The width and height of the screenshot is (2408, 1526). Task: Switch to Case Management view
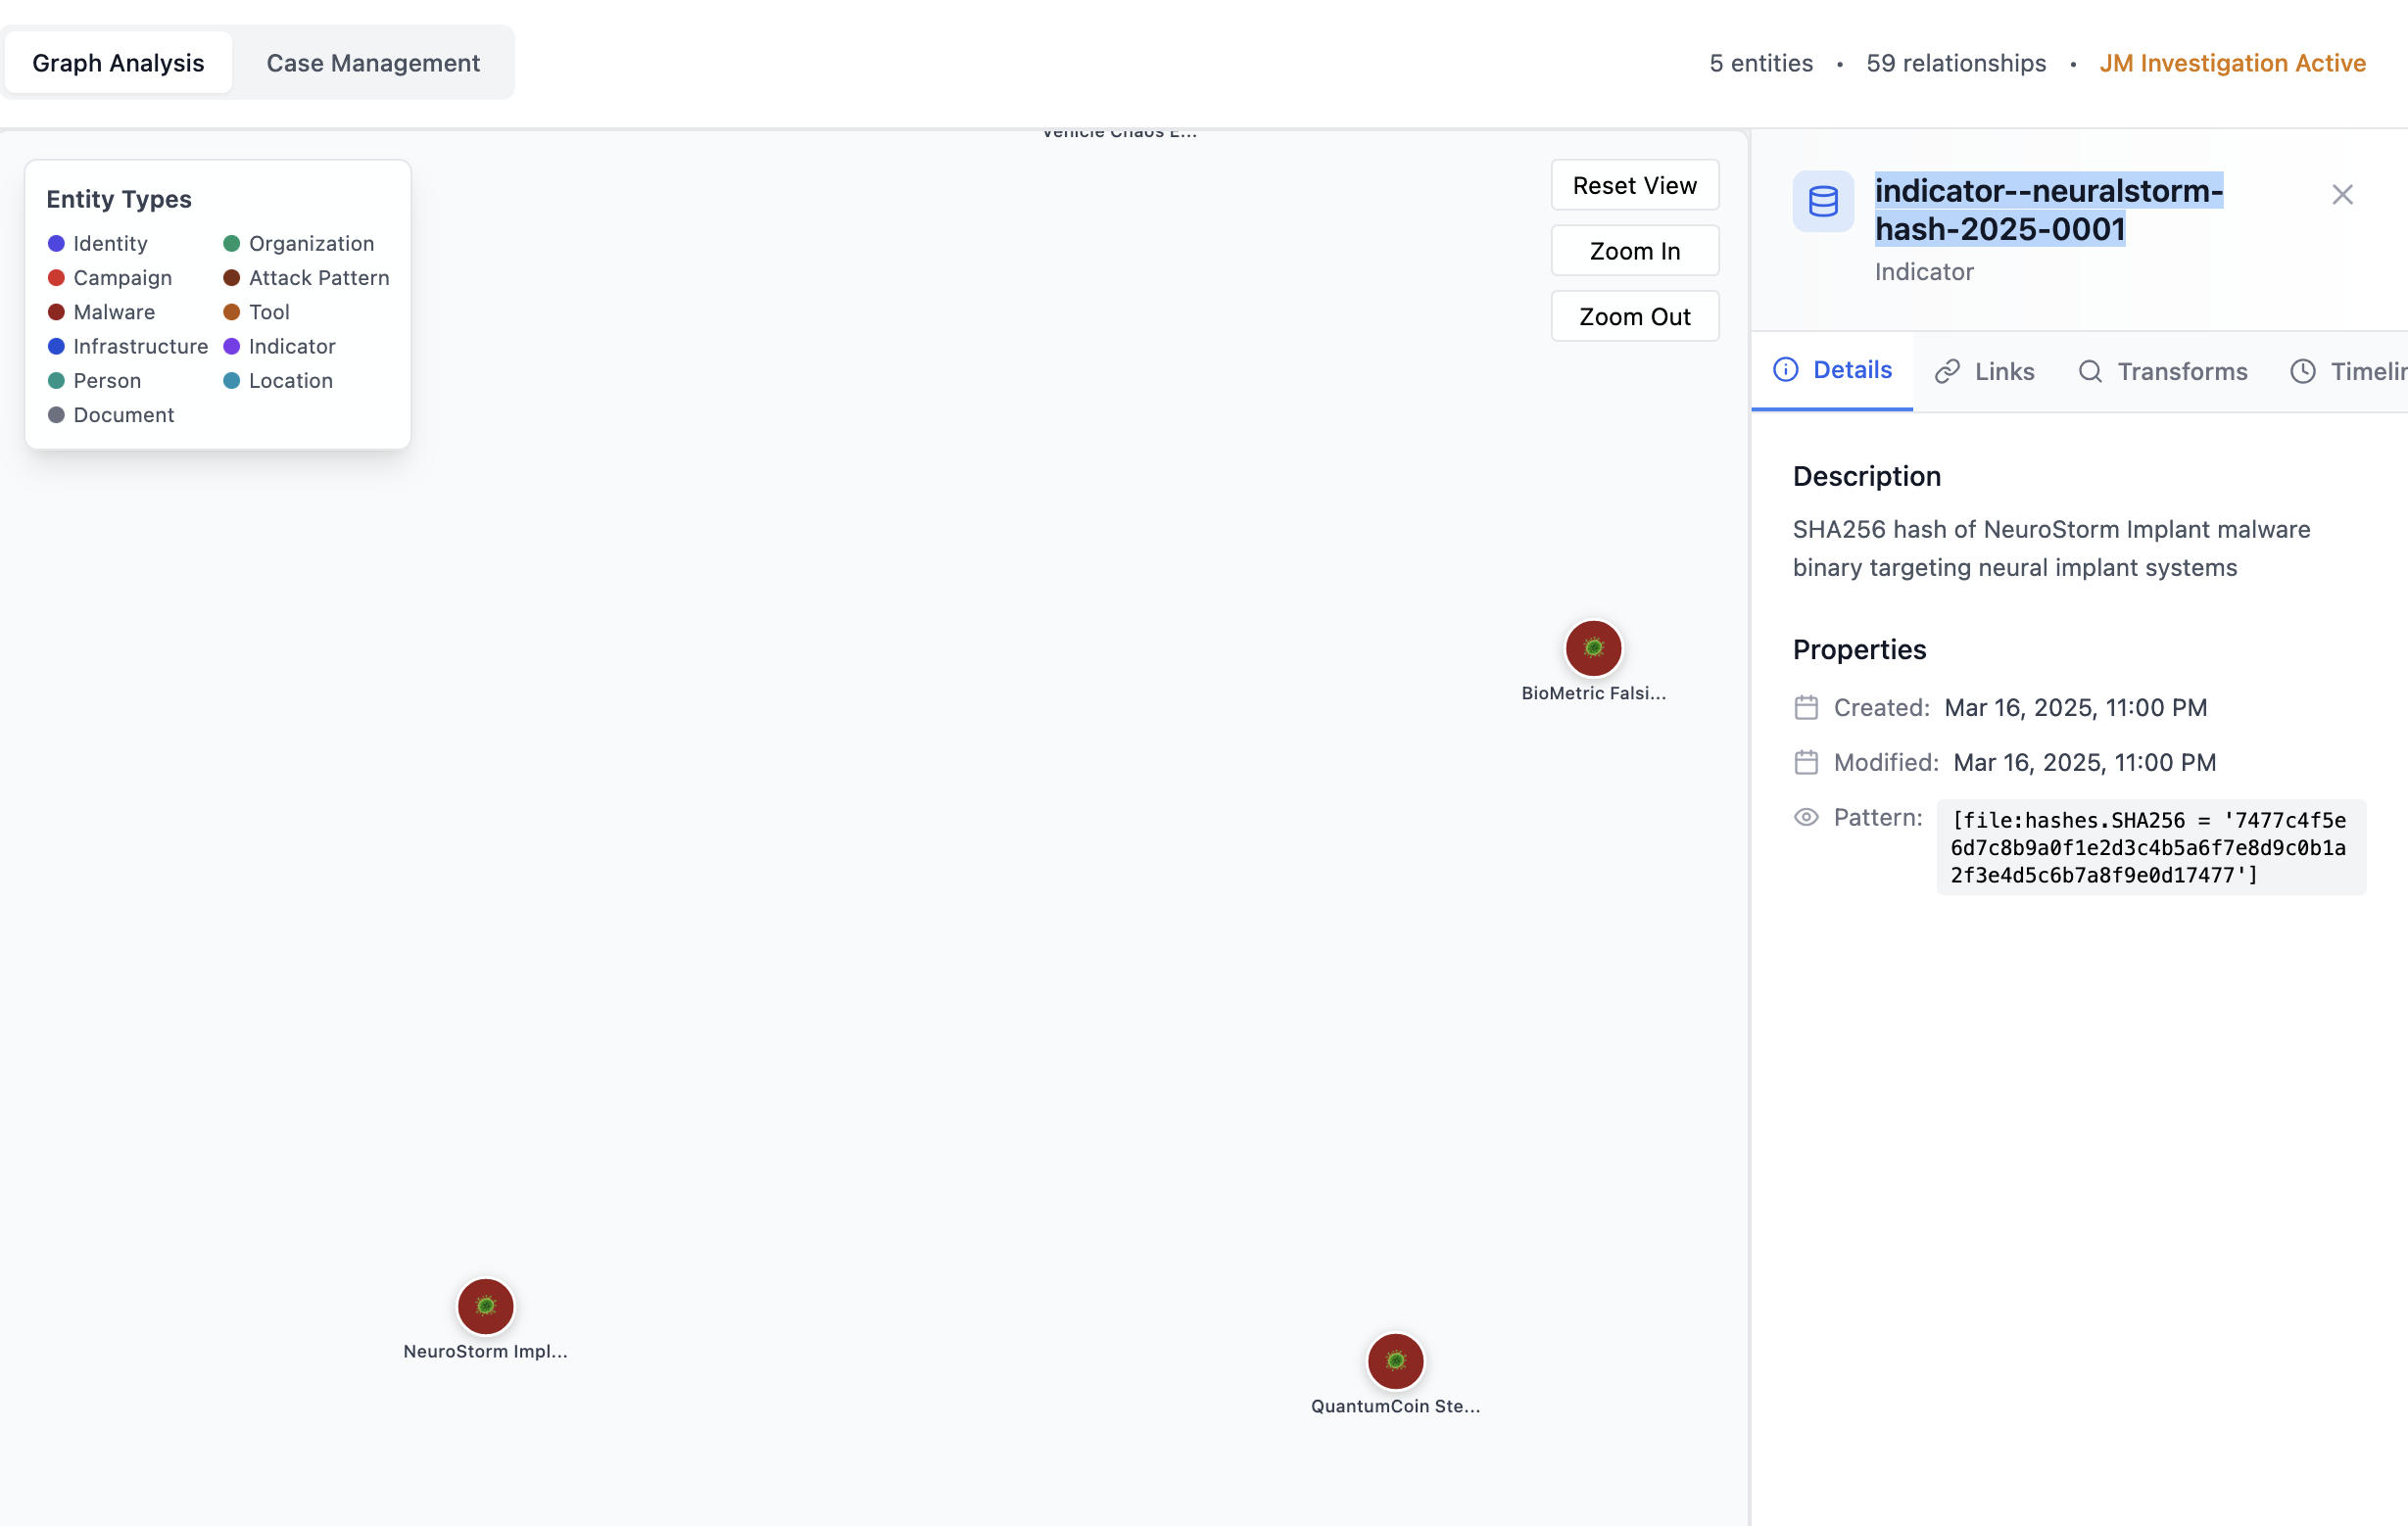pos(373,63)
